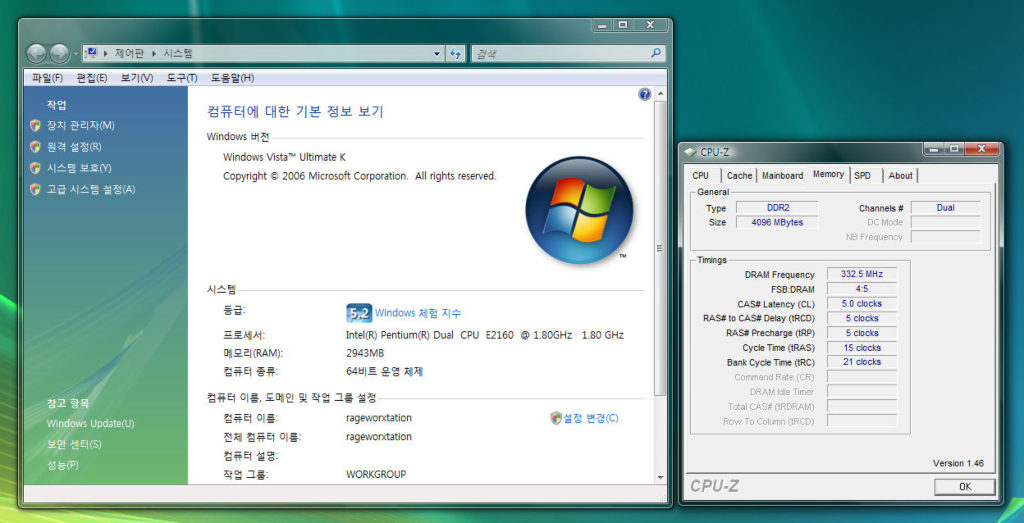This screenshot has height=523, width=1024.
Task: Click OK button in CPU-Z
Action: pos(965,486)
